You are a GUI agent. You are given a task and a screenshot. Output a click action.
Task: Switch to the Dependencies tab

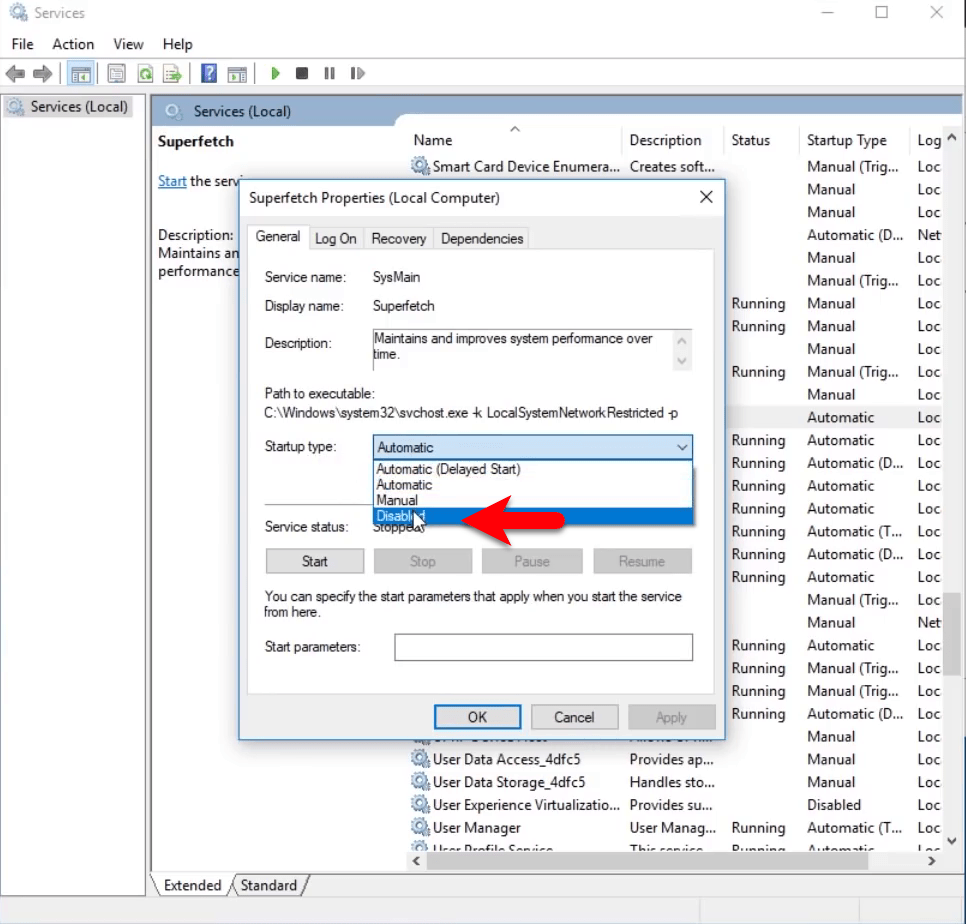click(x=482, y=239)
